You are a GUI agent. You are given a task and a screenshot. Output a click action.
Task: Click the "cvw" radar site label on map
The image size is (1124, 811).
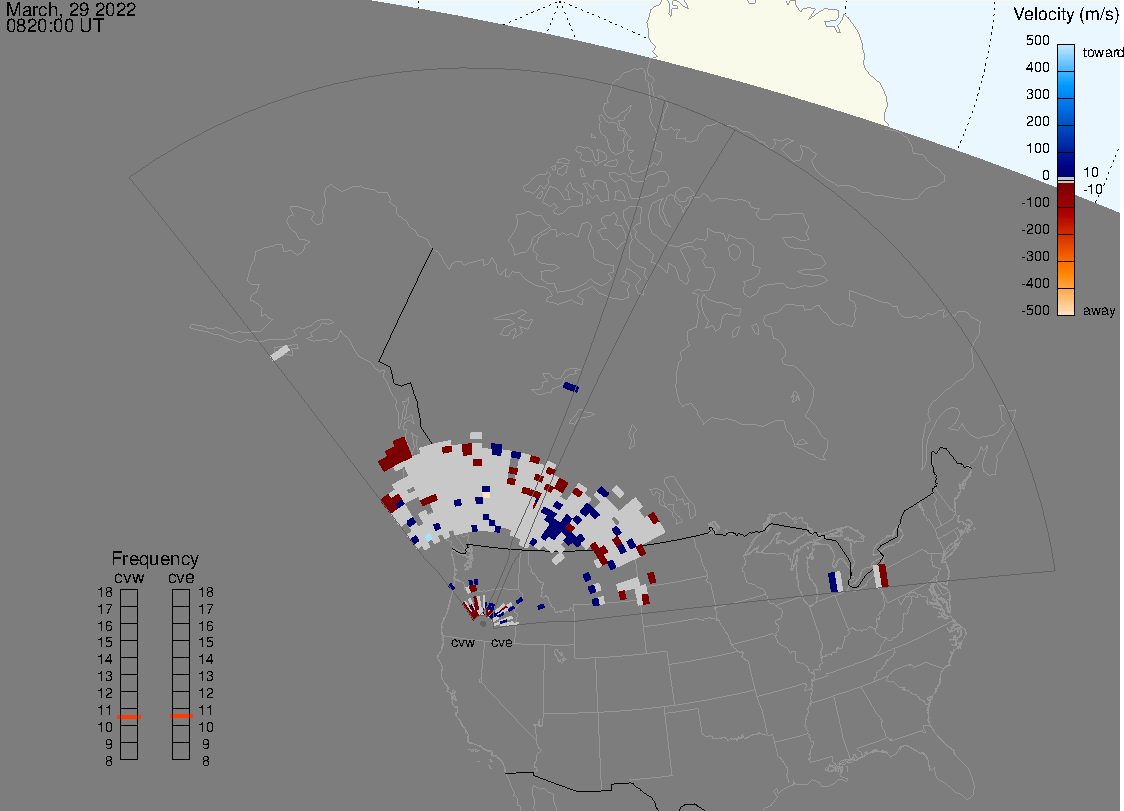pos(463,642)
